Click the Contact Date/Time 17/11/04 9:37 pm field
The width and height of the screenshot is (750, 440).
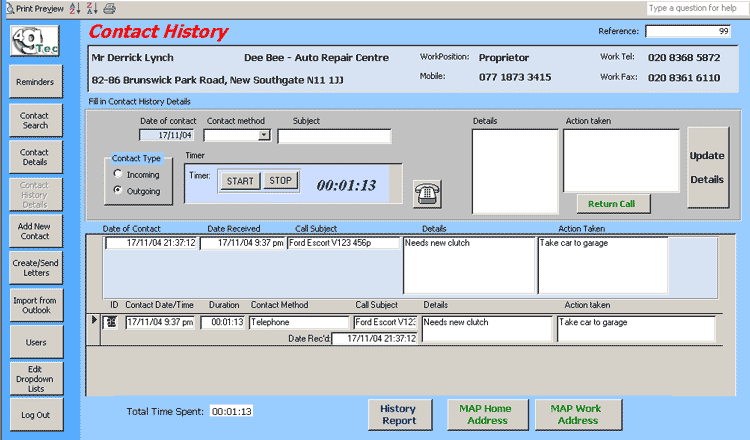(160, 322)
